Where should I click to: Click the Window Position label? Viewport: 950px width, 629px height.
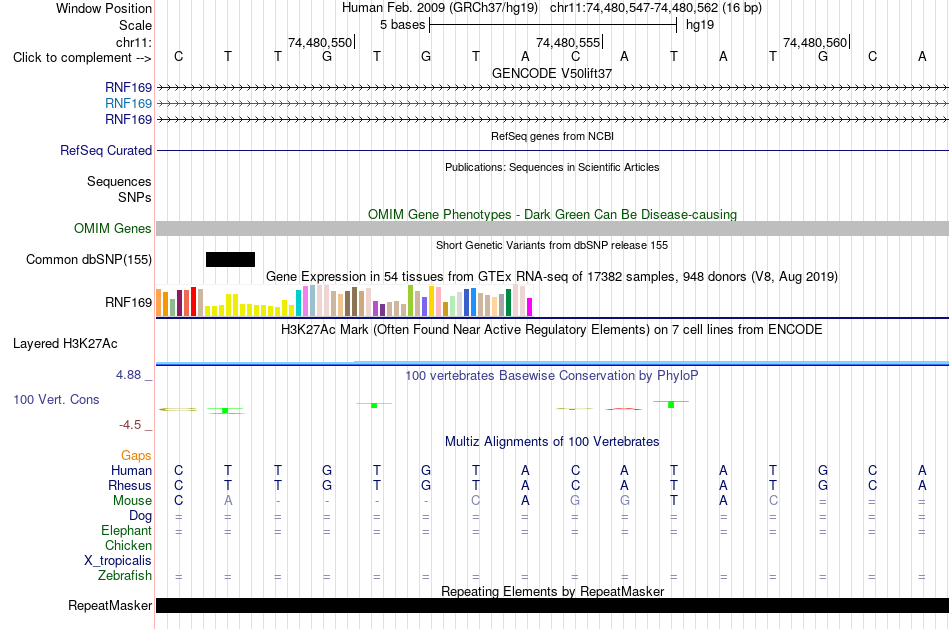pos(104,8)
